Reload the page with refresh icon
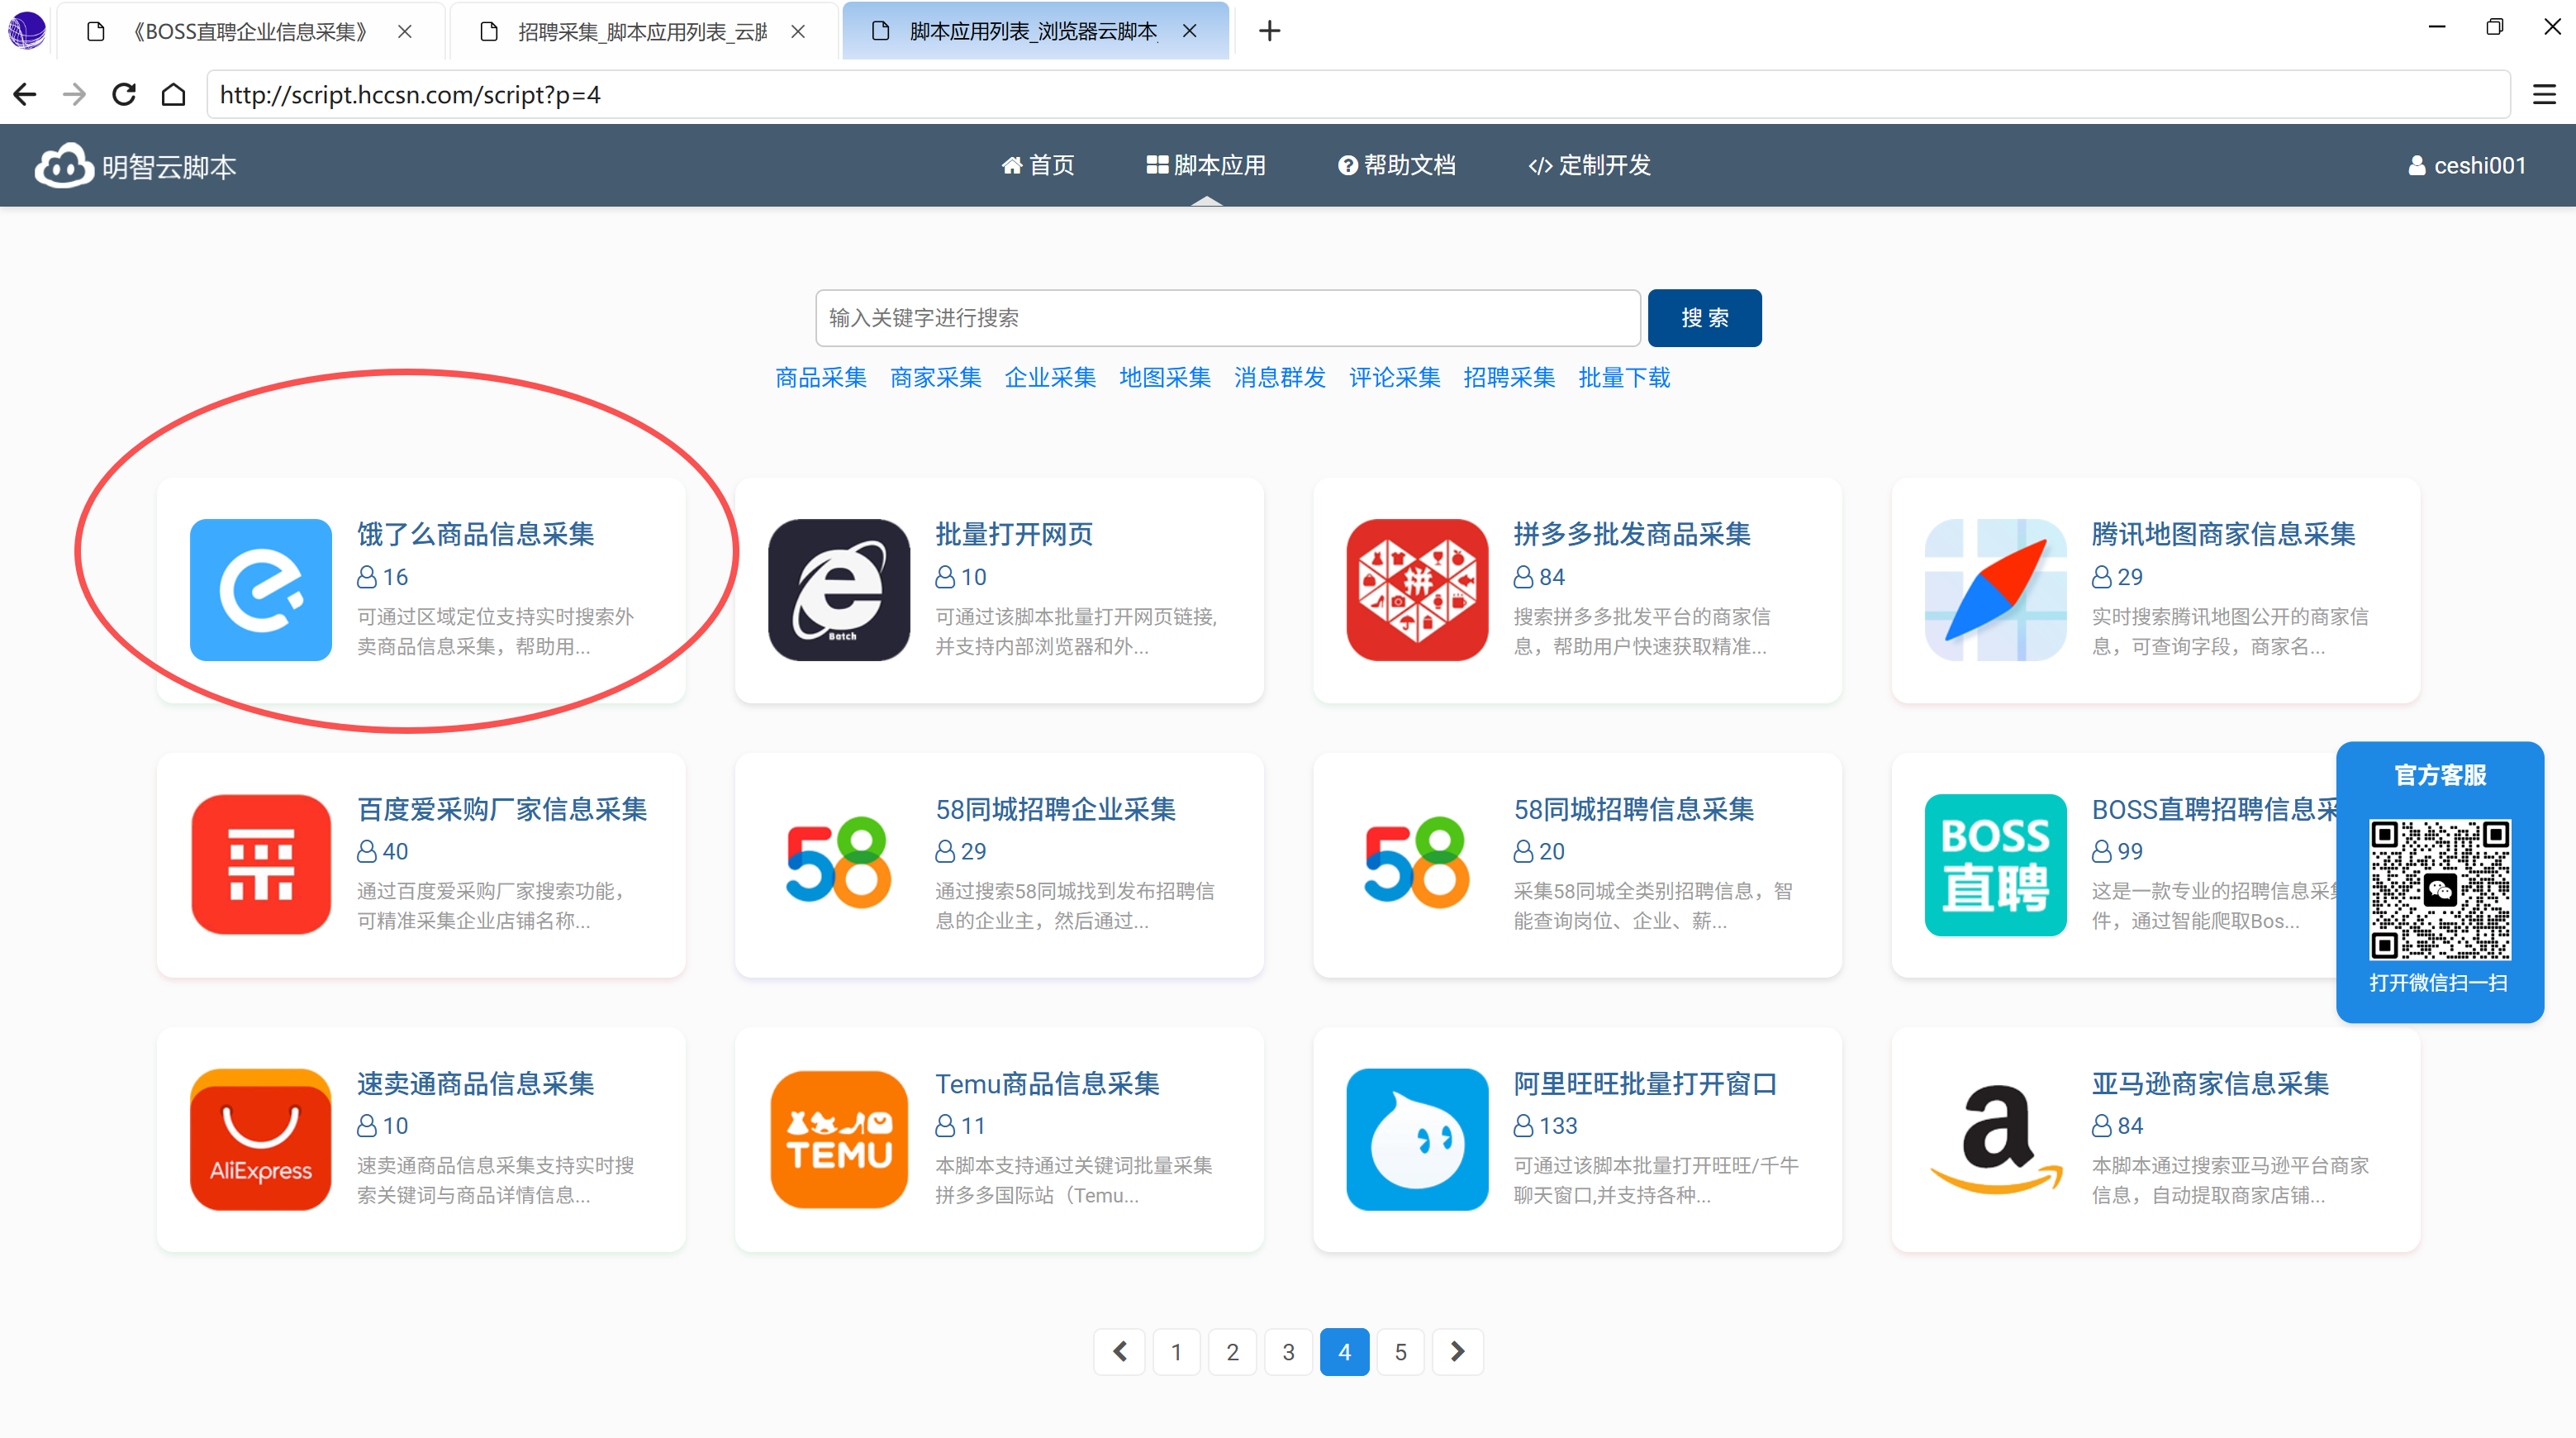The width and height of the screenshot is (2576, 1438). pyautogui.click(x=124, y=94)
